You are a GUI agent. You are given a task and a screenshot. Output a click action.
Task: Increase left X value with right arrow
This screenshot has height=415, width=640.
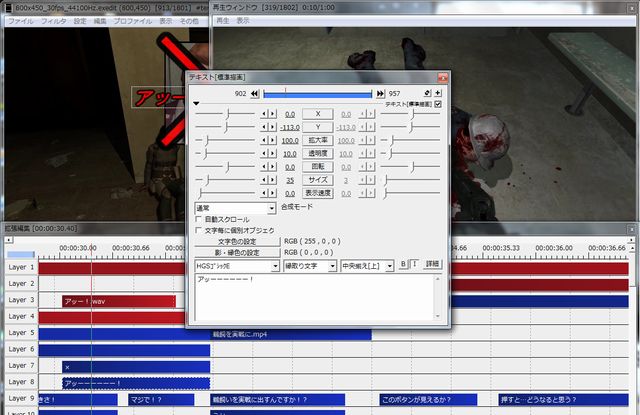(272, 114)
